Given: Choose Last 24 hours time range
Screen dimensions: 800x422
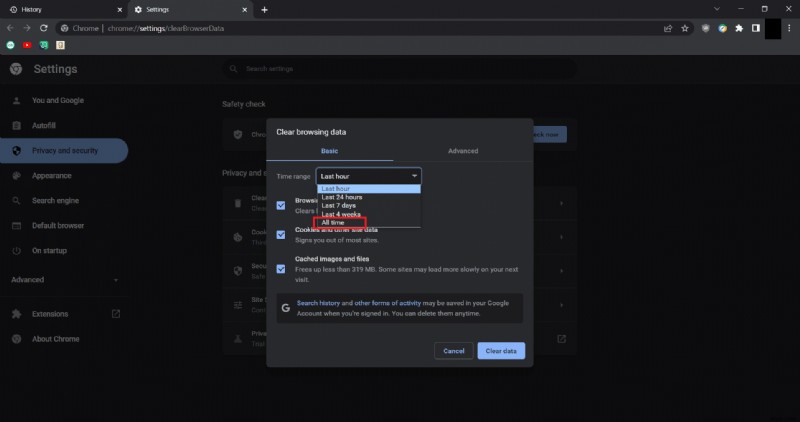Looking at the screenshot, I should [x=341, y=197].
